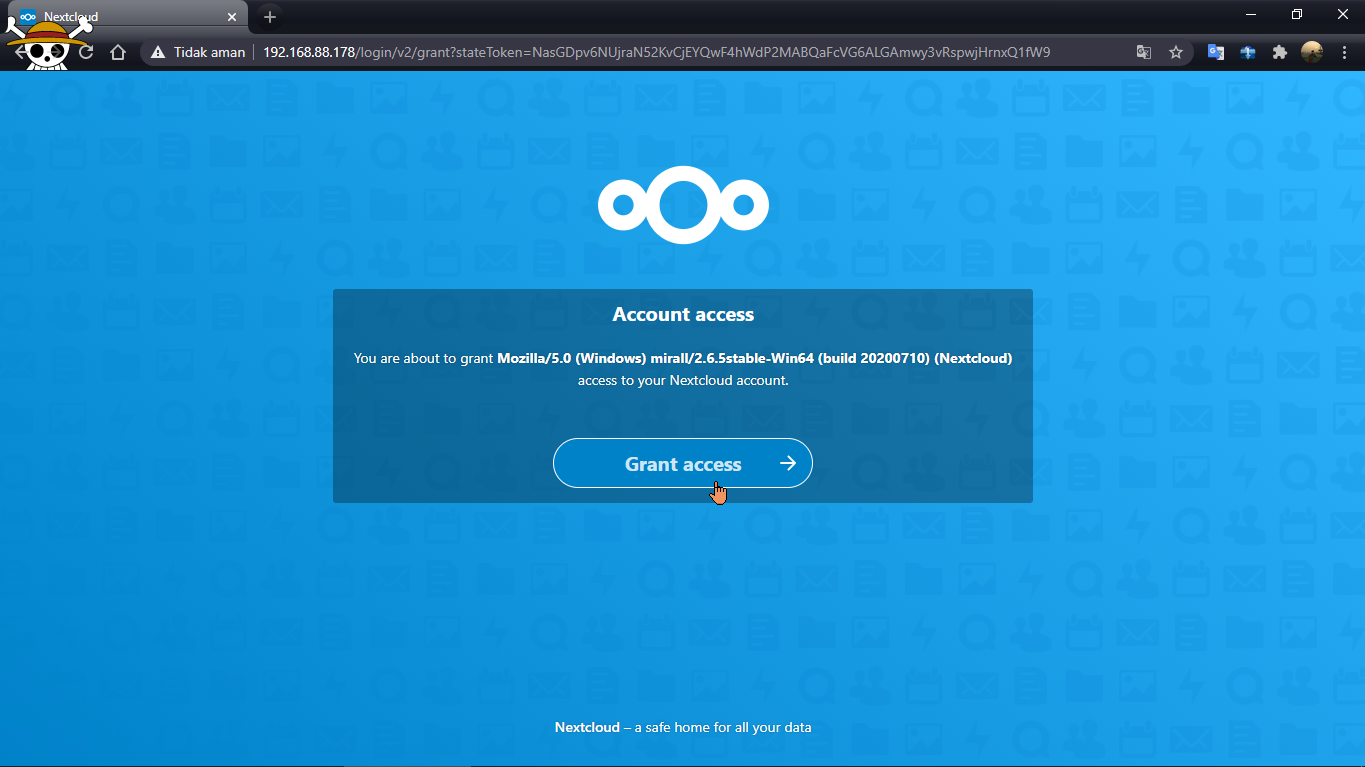Viewport: 1365px width, 767px height.
Task: Restore down the browser window
Action: click(1297, 14)
